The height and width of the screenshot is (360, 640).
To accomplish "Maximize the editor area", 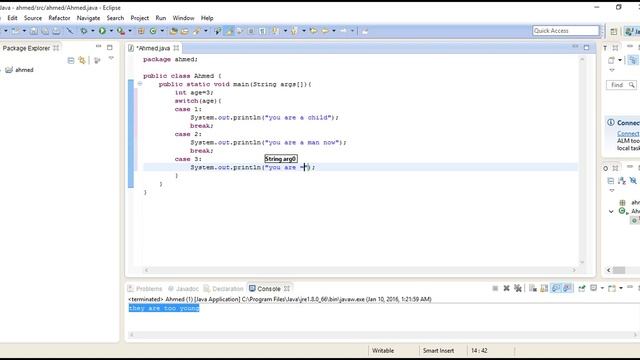I will [587, 47].
